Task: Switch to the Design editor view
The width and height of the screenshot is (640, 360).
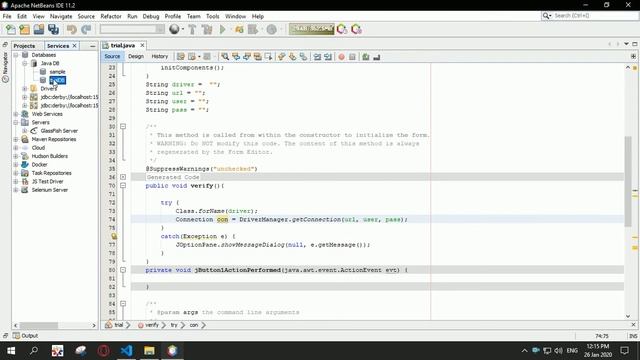Action: coord(136,56)
